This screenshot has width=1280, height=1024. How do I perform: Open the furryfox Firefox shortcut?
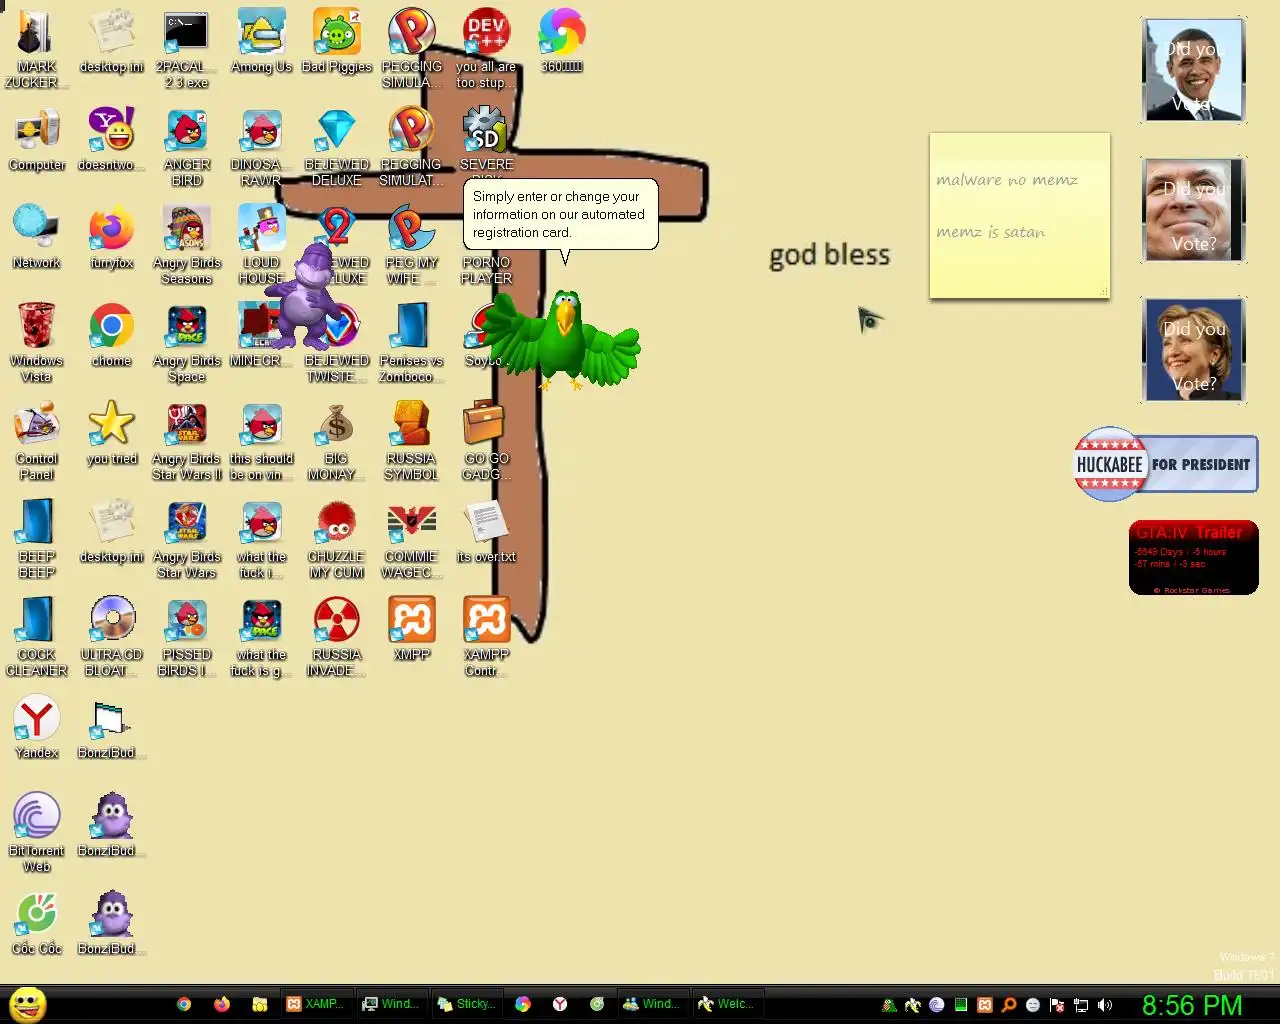click(112, 236)
